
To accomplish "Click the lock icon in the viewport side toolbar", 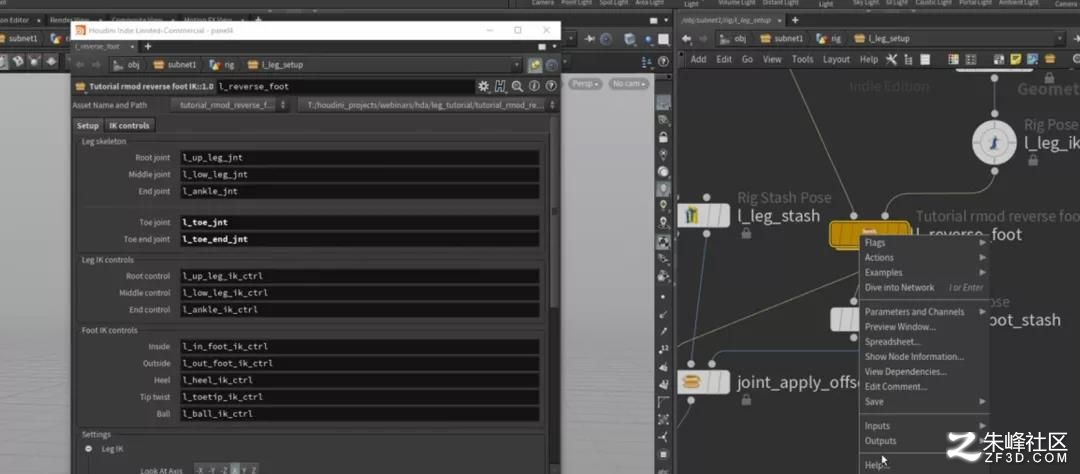I will pyautogui.click(x=663, y=137).
